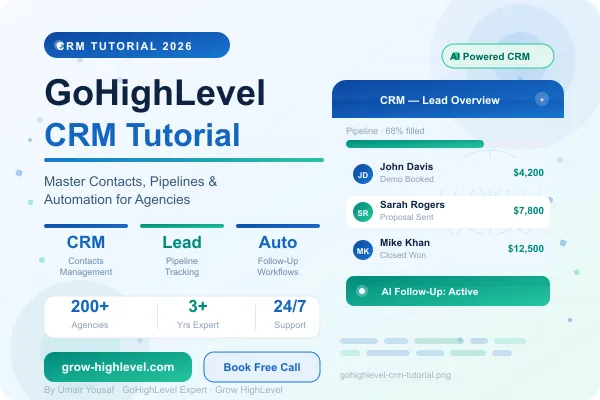Select the John Davis lead row
Image resolution: width=600 pixels, height=400 pixels.
(x=448, y=173)
